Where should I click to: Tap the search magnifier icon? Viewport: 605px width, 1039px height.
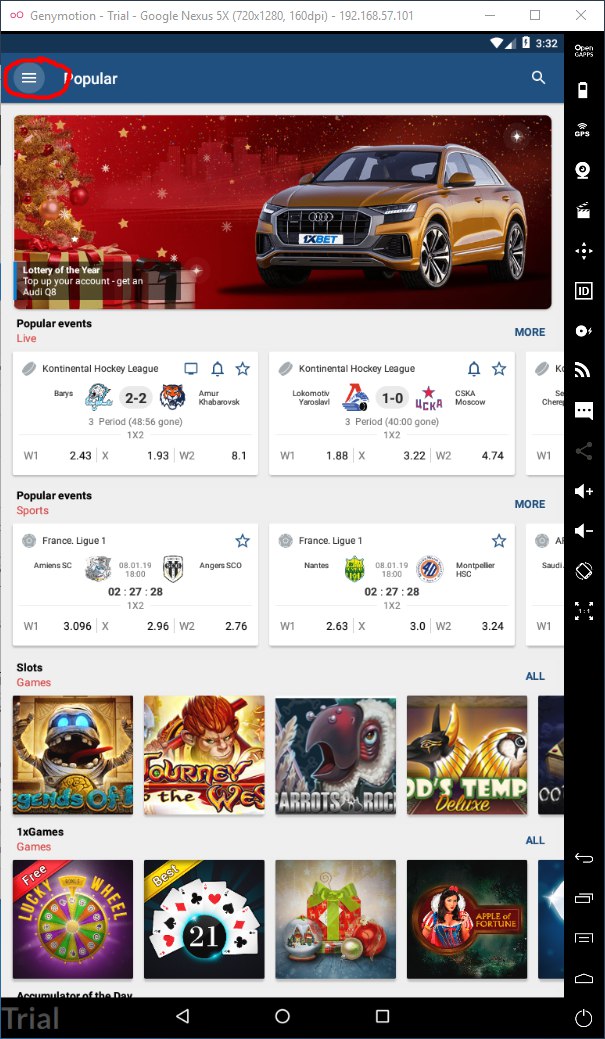coord(539,78)
